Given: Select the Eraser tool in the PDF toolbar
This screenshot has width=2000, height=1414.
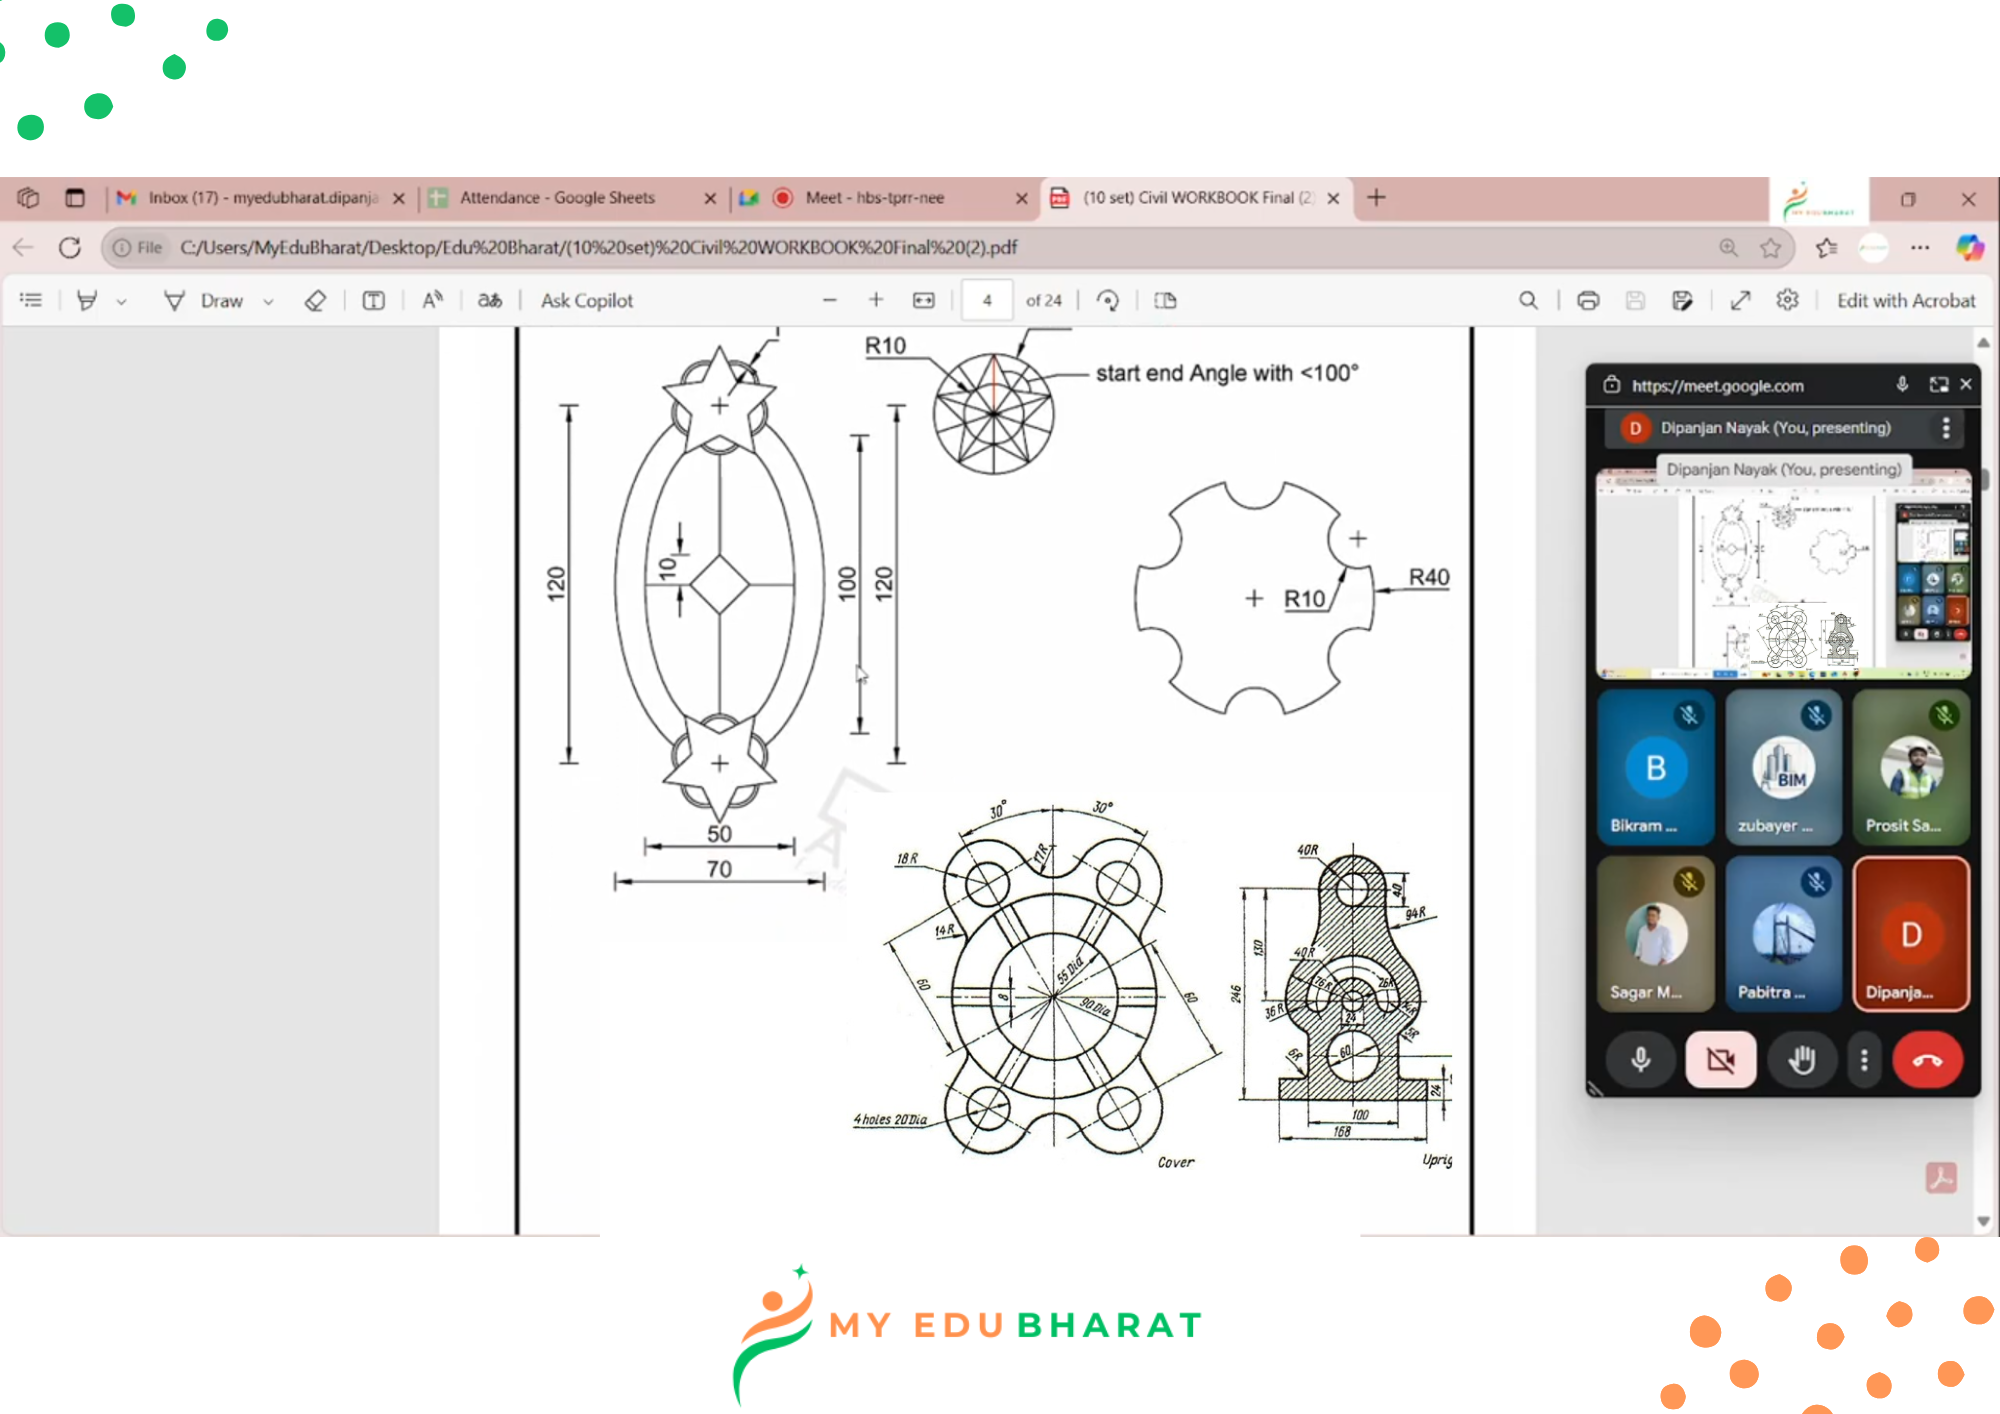Looking at the screenshot, I should tap(315, 301).
